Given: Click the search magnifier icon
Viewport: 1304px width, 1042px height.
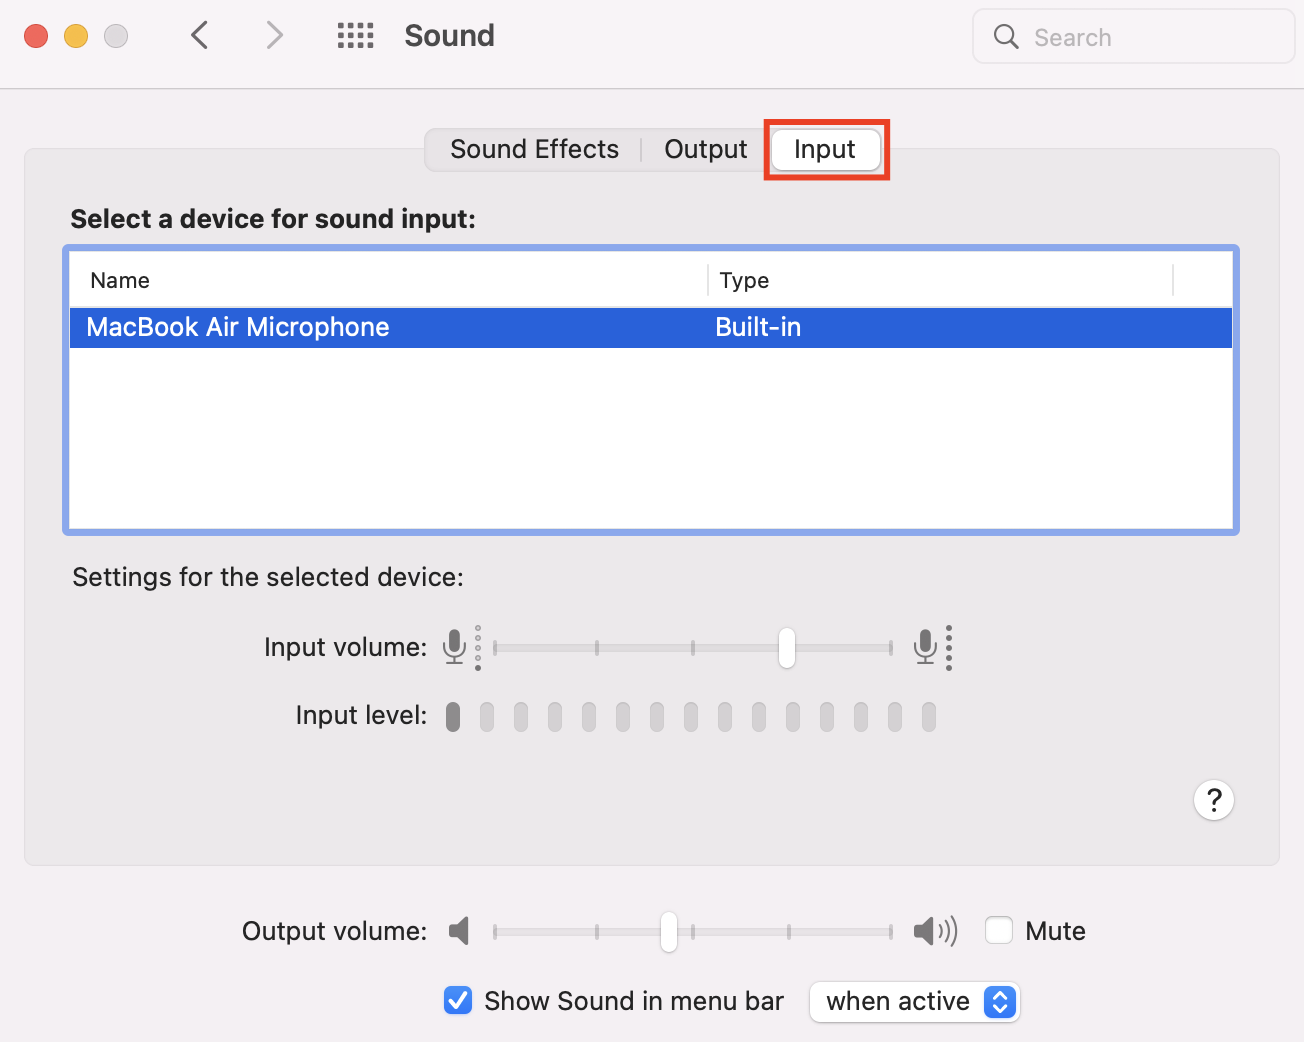Looking at the screenshot, I should pyautogui.click(x=1006, y=37).
